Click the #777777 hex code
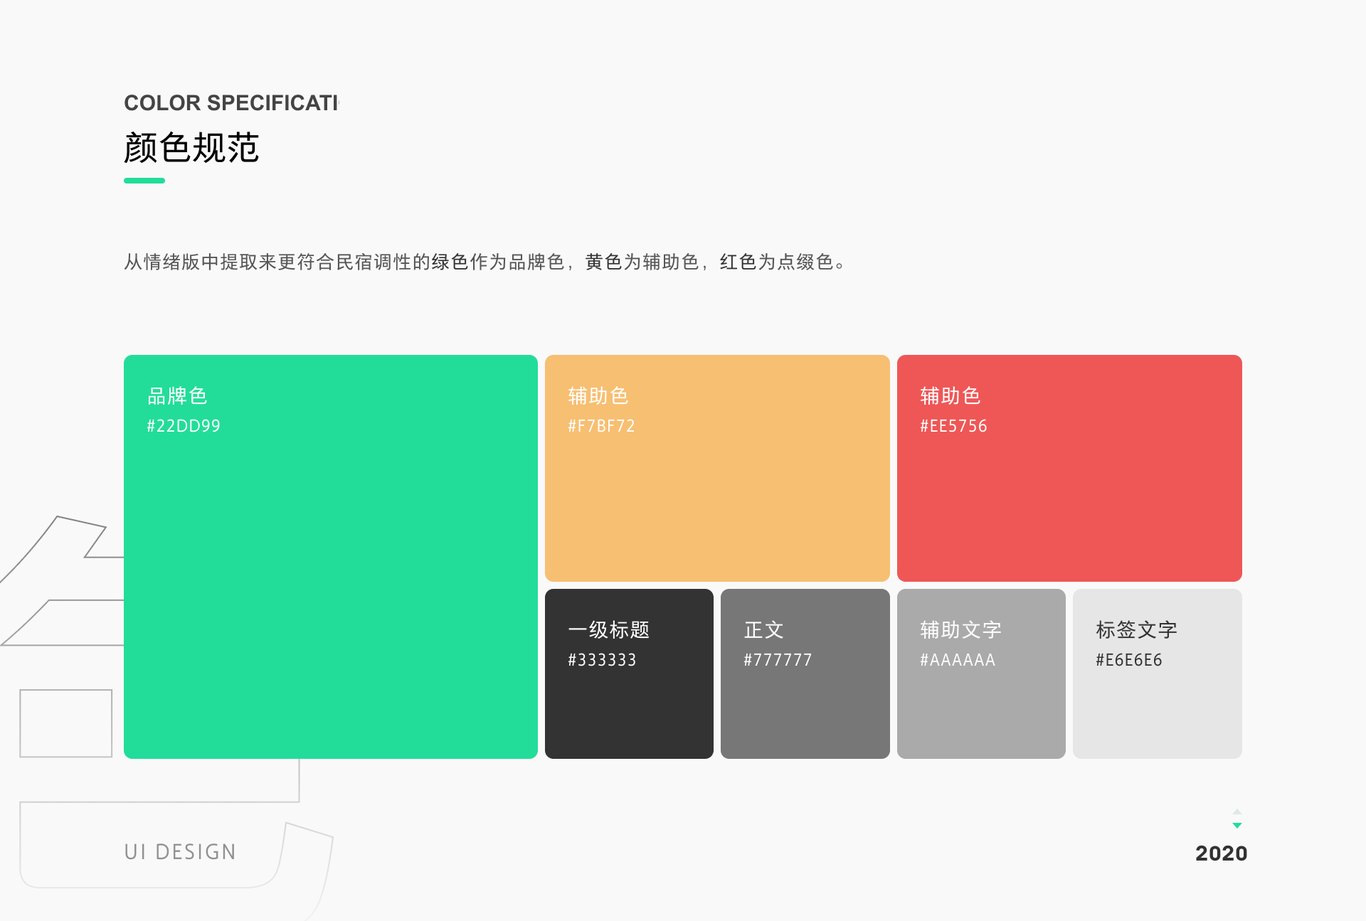The image size is (1366, 921). (x=777, y=660)
